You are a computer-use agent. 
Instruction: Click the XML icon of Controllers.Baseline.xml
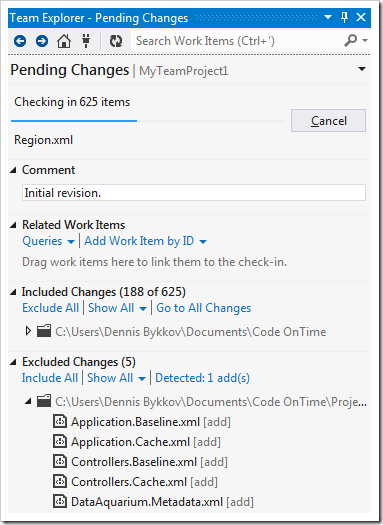60,461
